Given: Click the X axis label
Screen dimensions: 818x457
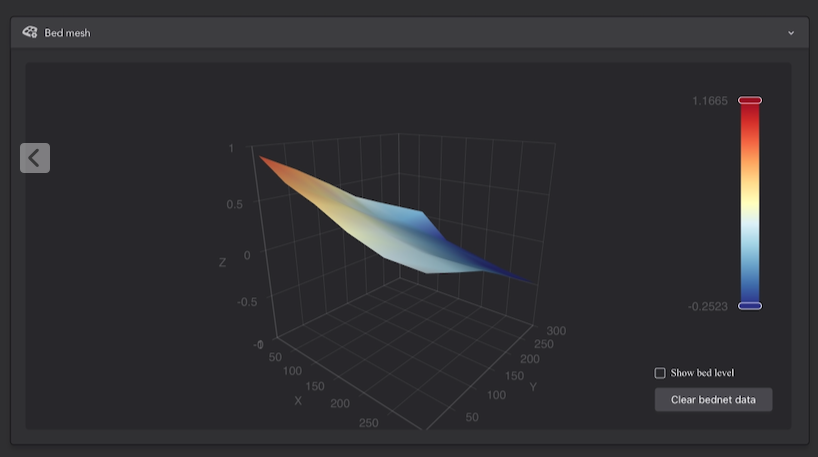Looking at the screenshot, I should click(x=298, y=400).
